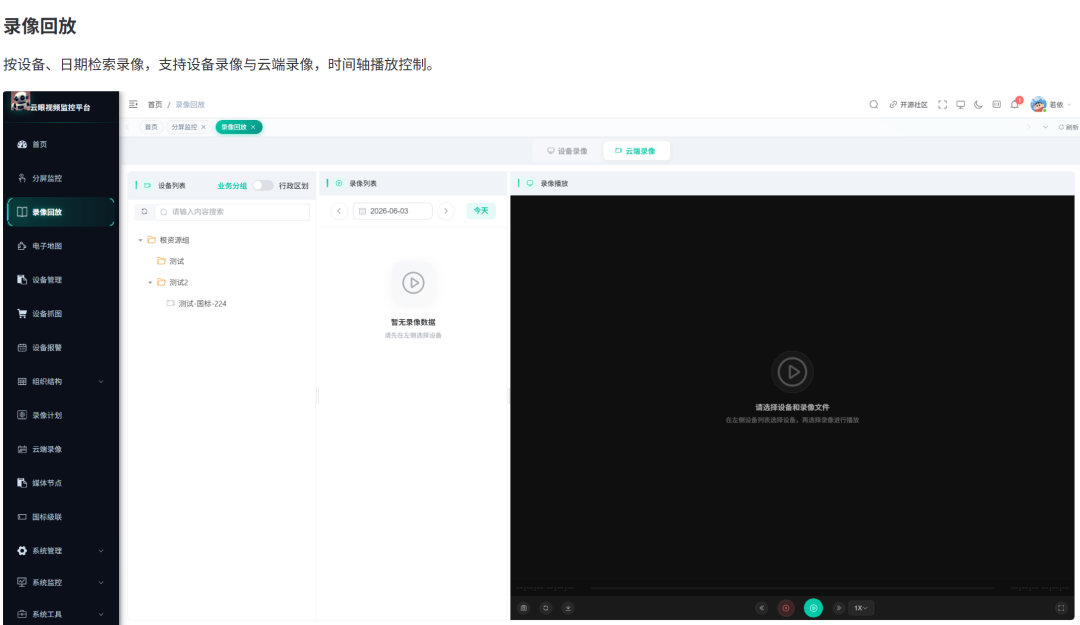
Task: Click the large play icon in video area
Action: coord(792,372)
